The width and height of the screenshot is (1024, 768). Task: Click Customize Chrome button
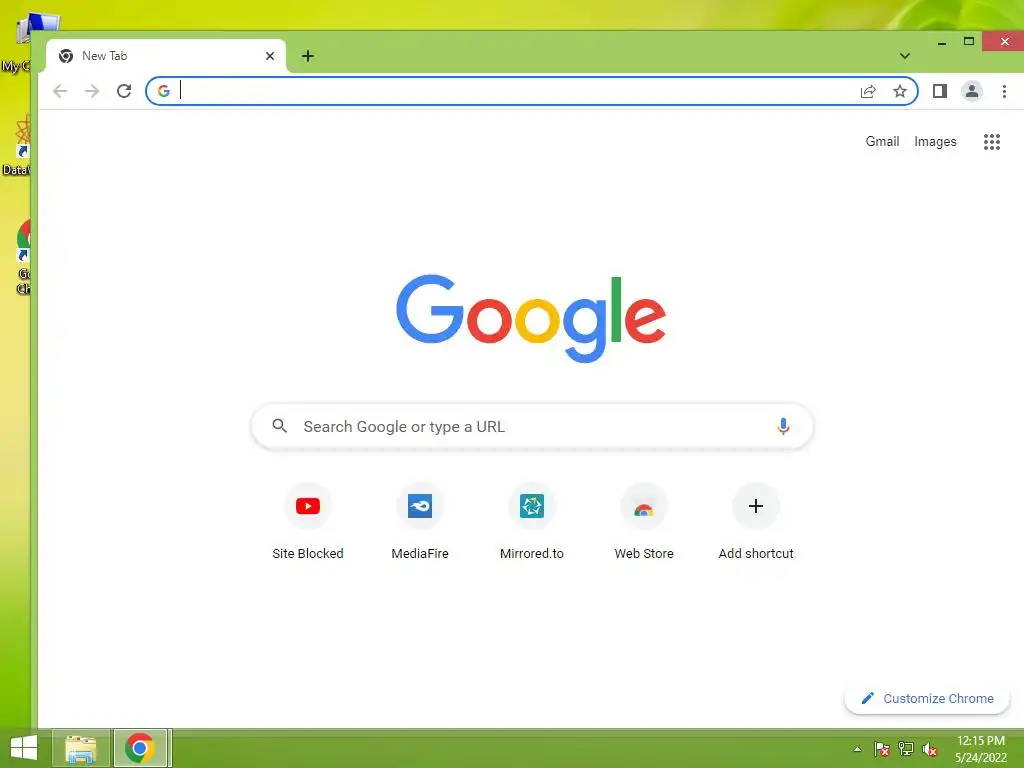[x=927, y=699]
